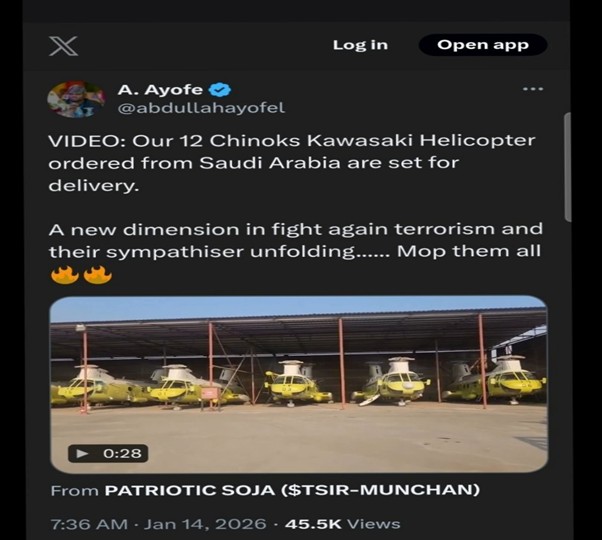Click the first fire emoji in the post
This screenshot has height=540, width=602.
[64, 274]
